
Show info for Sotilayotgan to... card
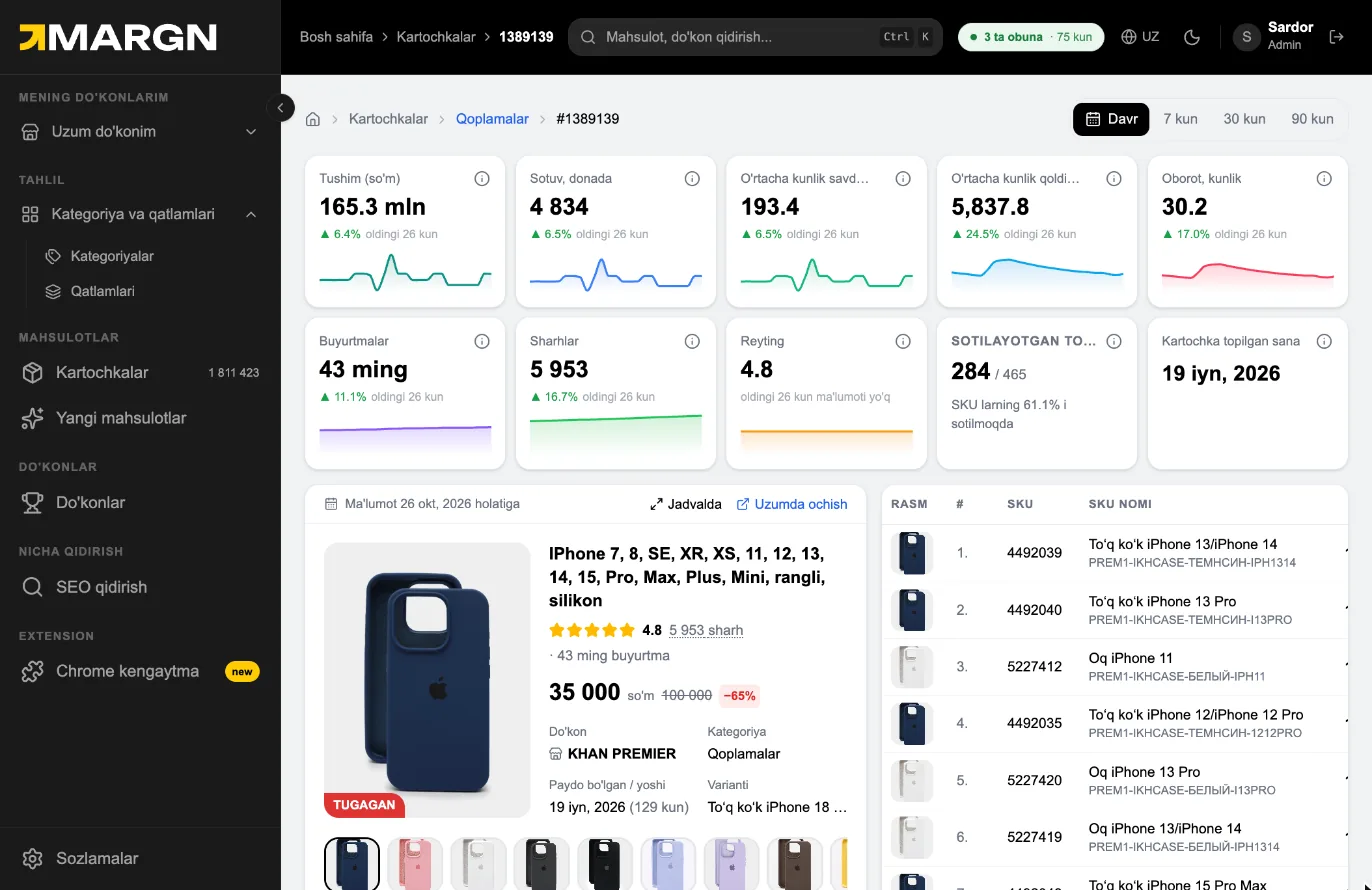[x=1114, y=342]
